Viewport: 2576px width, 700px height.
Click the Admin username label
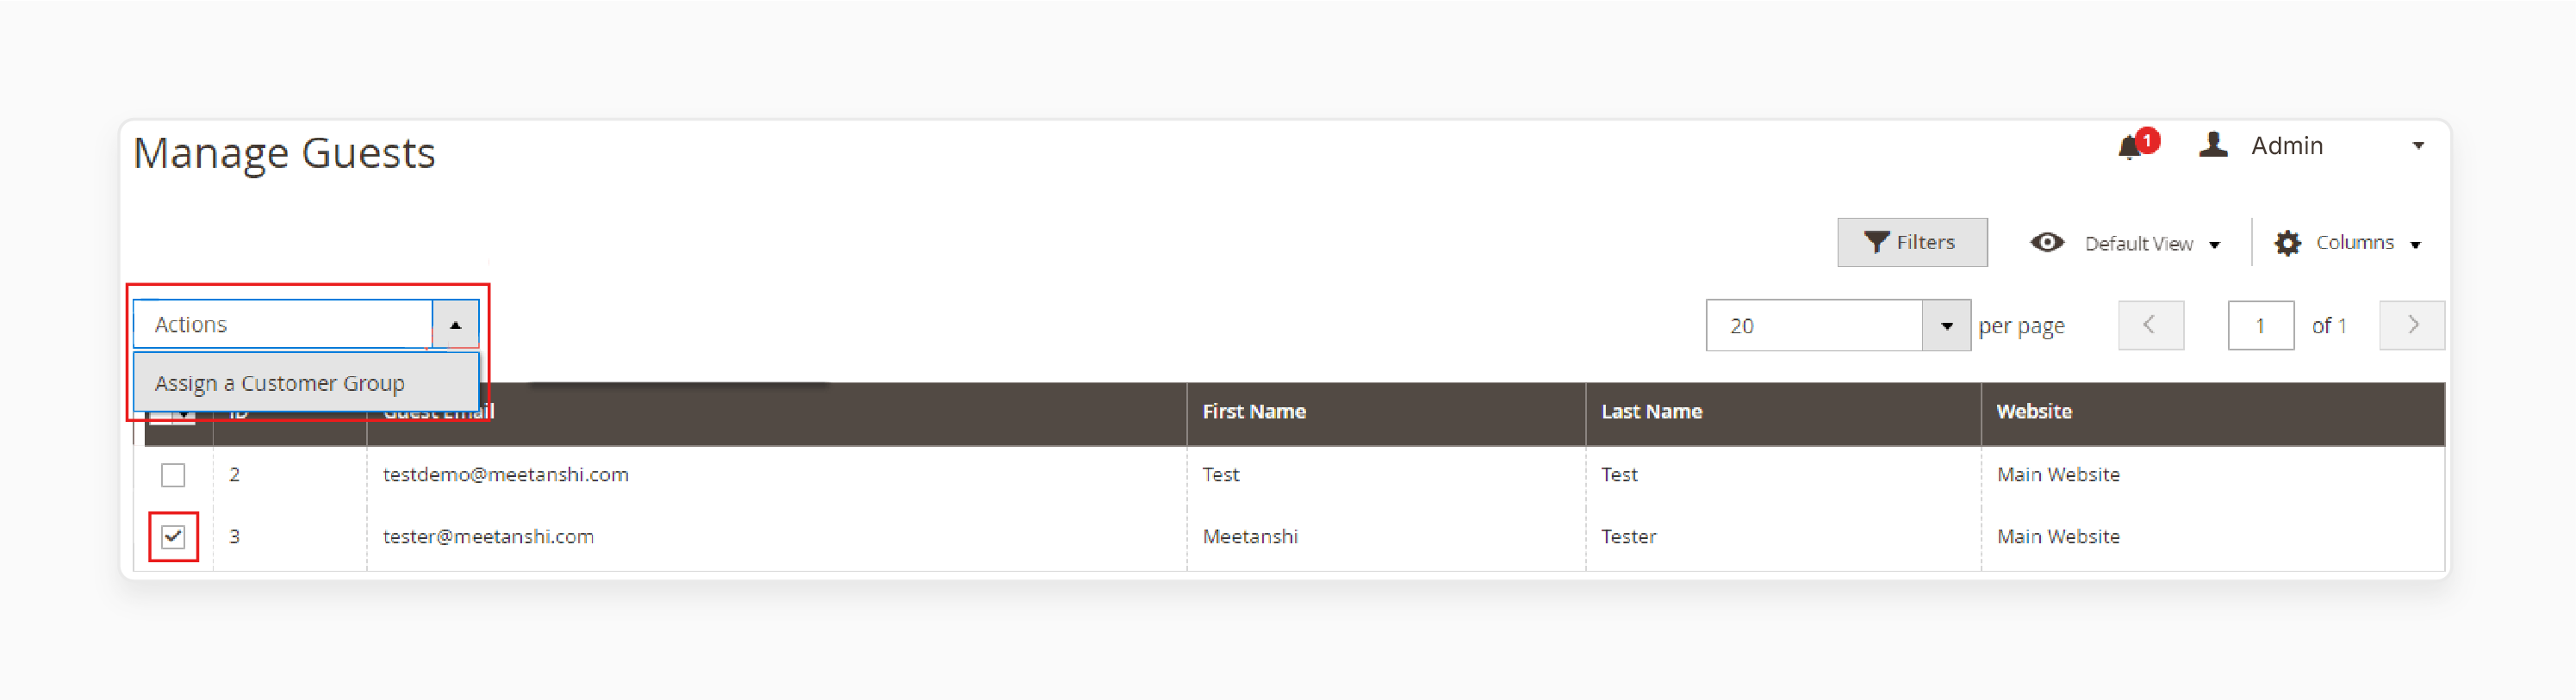click(x=2287, y=146)
